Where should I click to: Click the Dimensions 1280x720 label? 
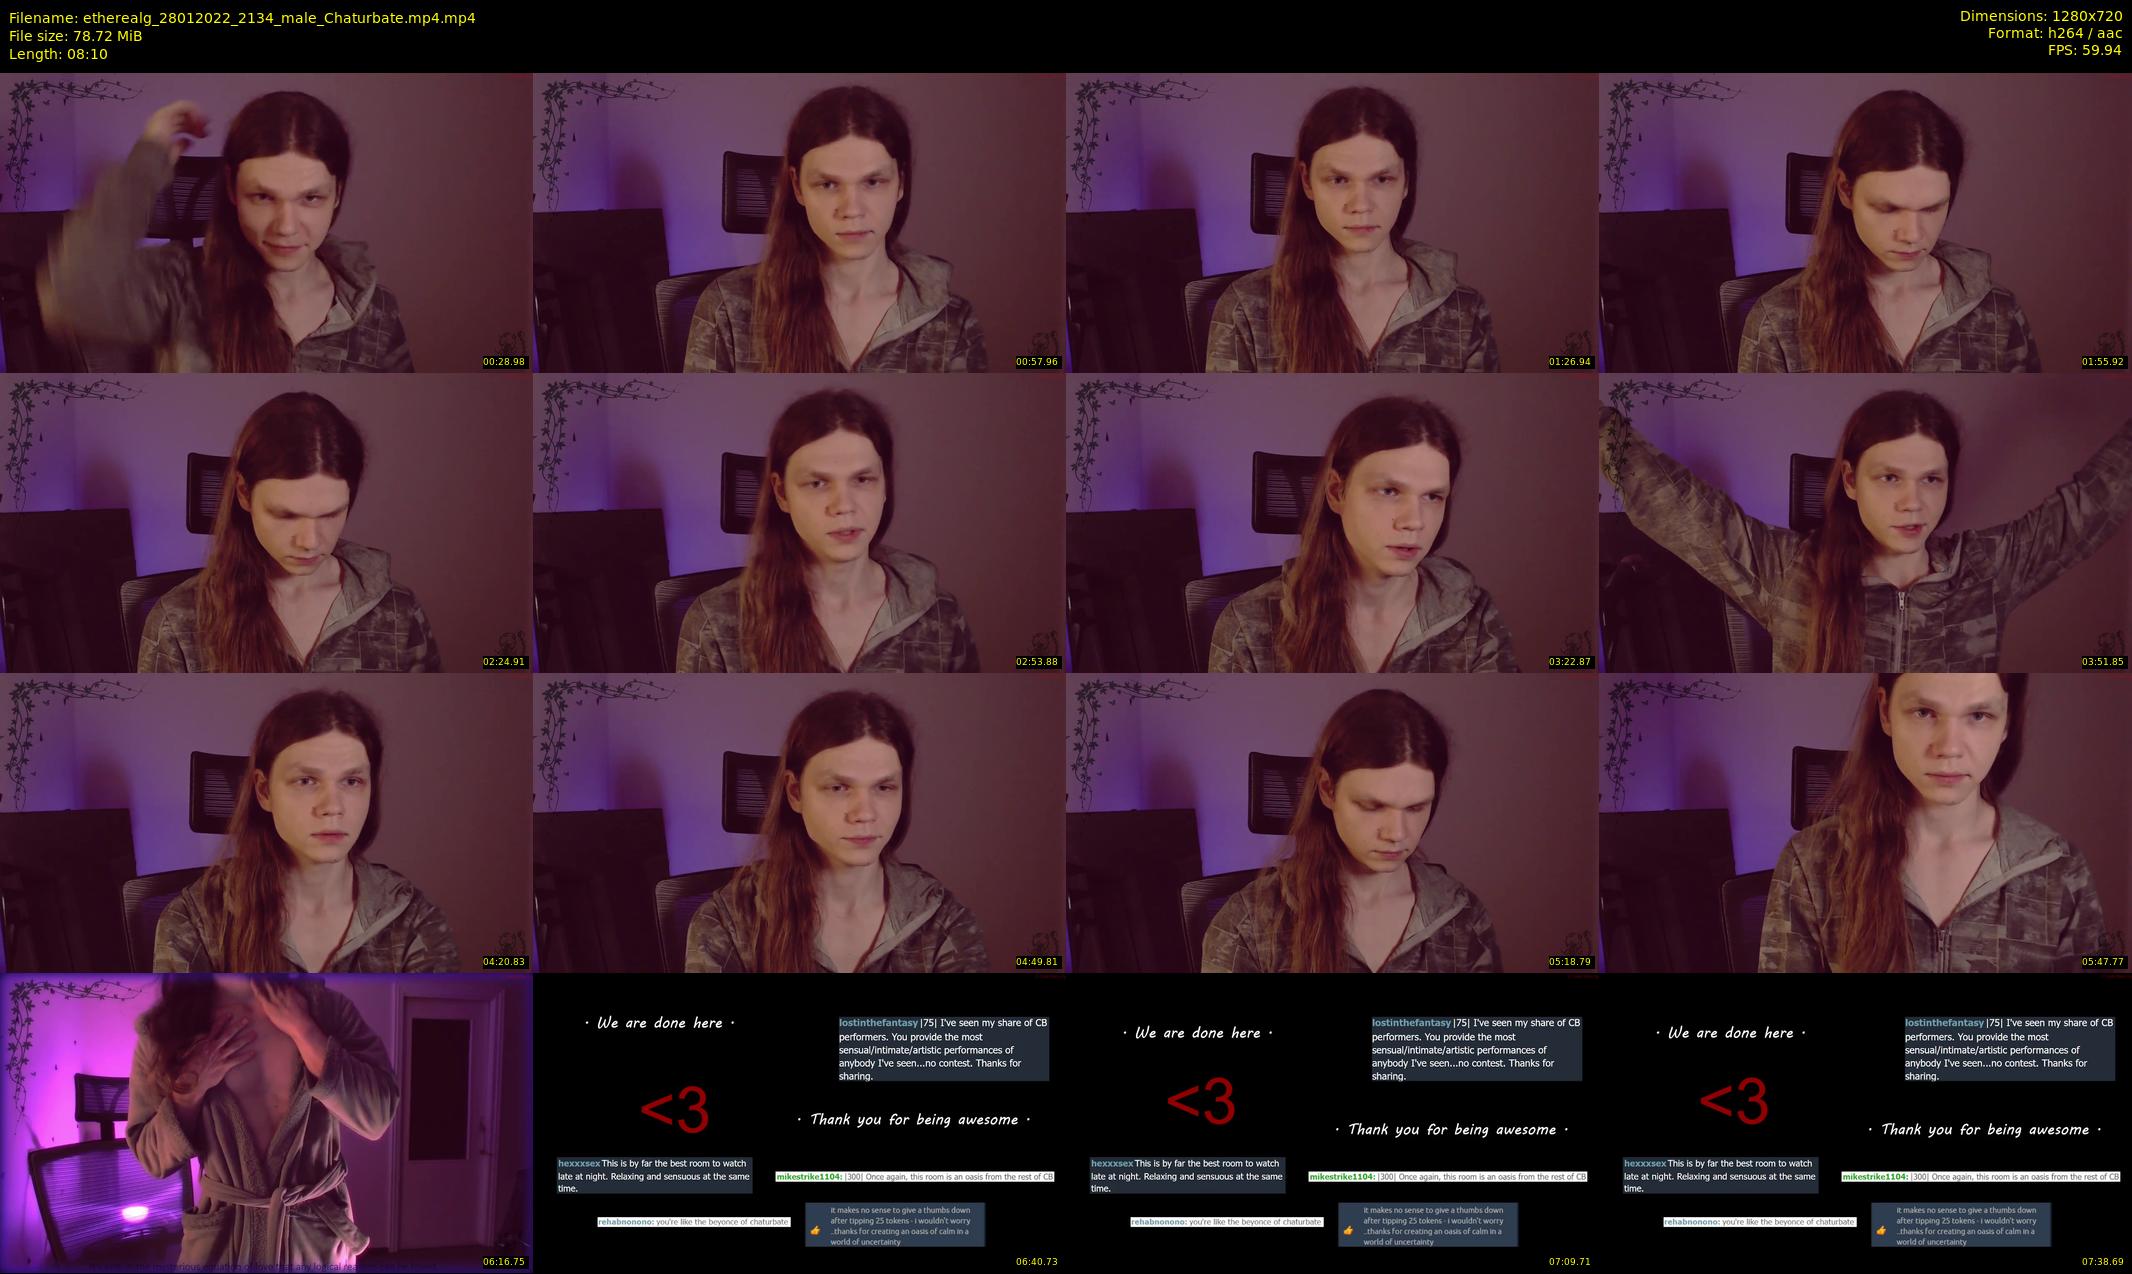pyautogui.click(x=2040, y=16)
